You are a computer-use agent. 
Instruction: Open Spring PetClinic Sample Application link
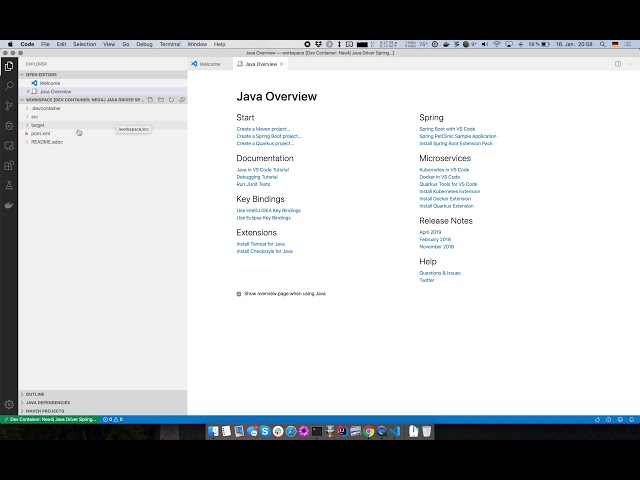[x=458, y=136]
